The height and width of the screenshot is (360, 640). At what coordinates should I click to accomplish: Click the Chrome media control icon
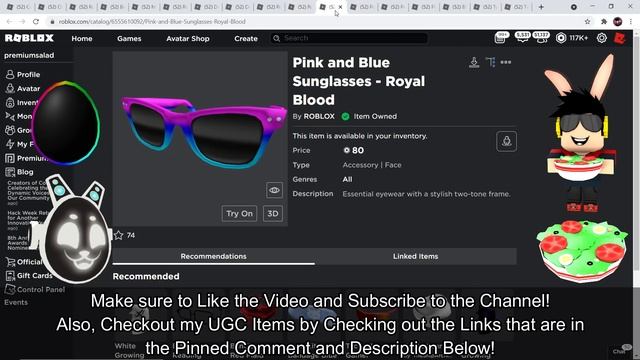tap(573, 7)
